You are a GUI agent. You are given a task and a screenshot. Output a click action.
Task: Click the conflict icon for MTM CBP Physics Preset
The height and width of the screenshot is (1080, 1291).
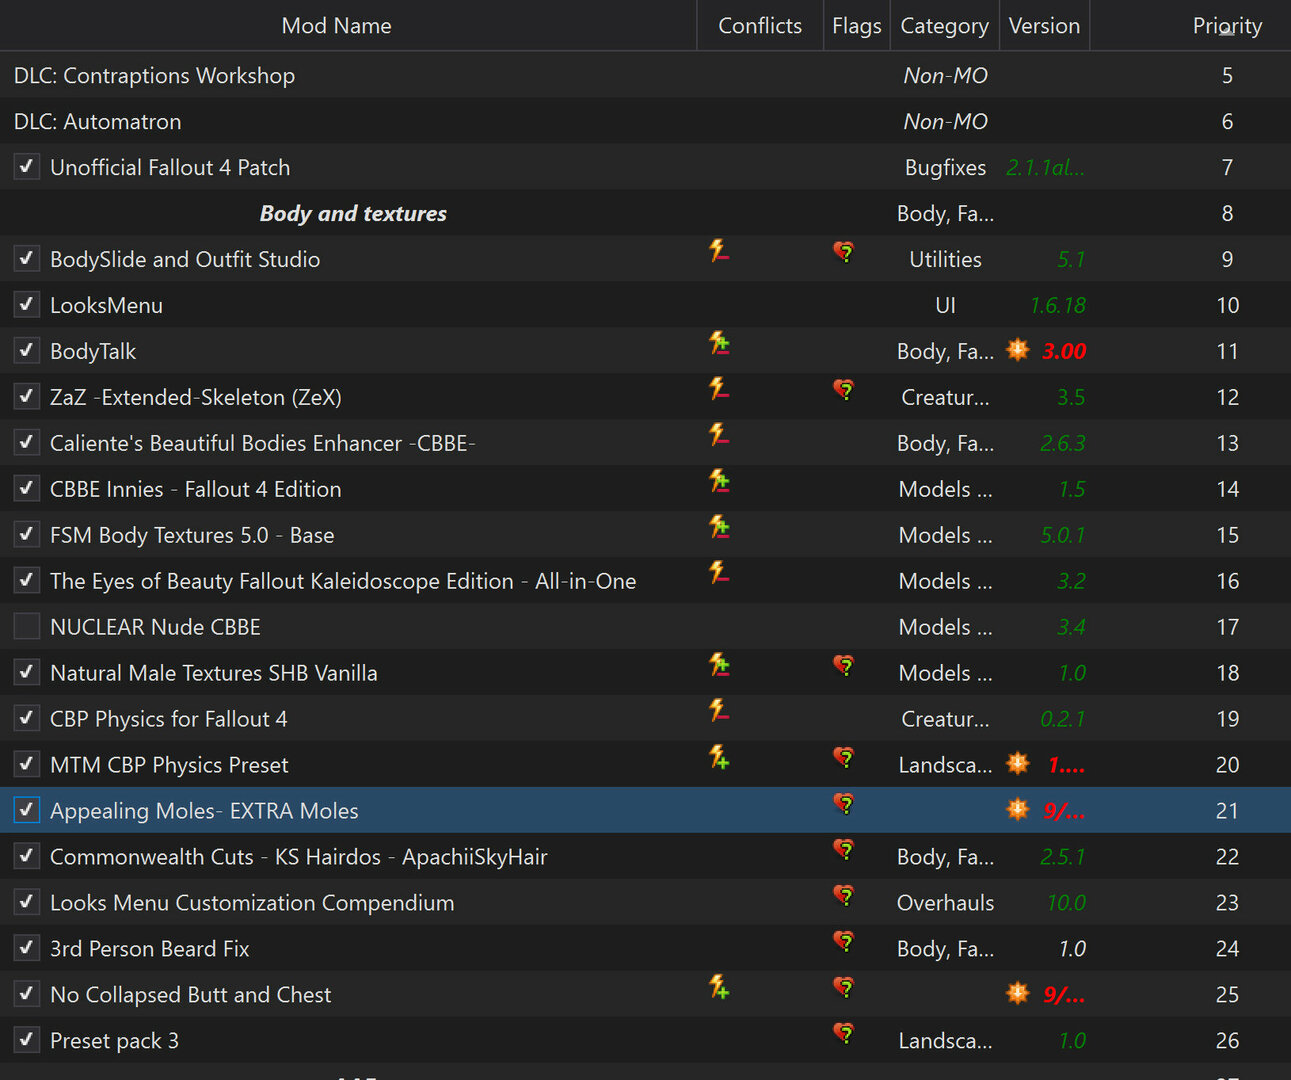[x=719, y=757]
